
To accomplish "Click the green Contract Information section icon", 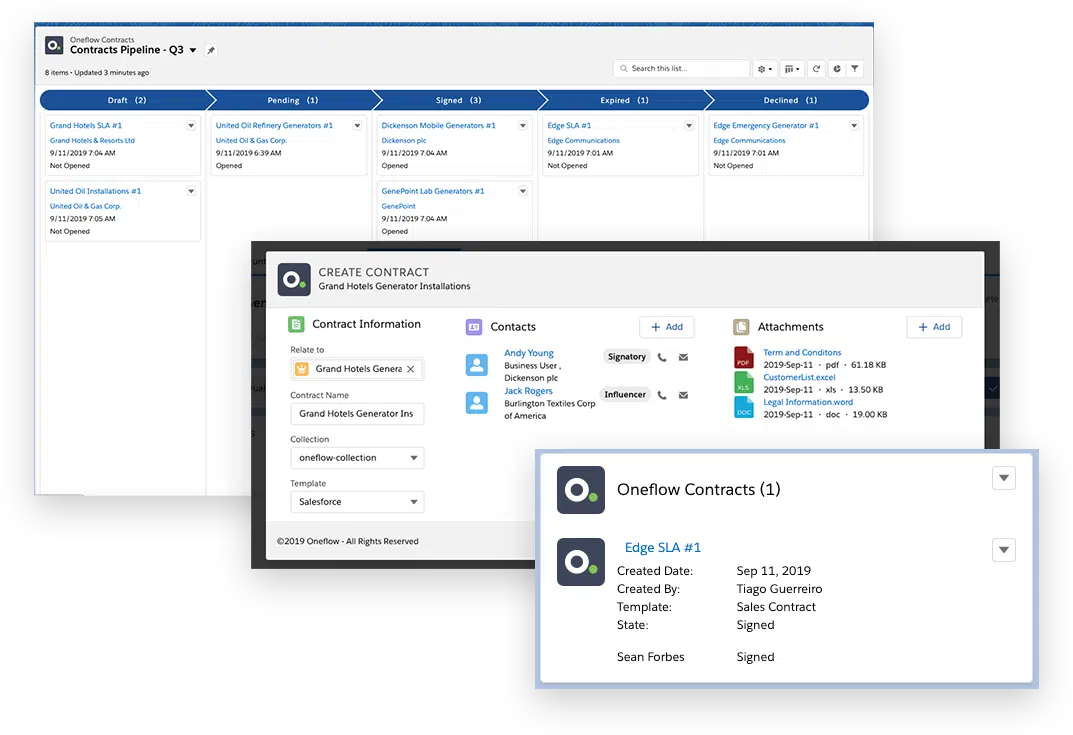I will (x=296, y=324).
